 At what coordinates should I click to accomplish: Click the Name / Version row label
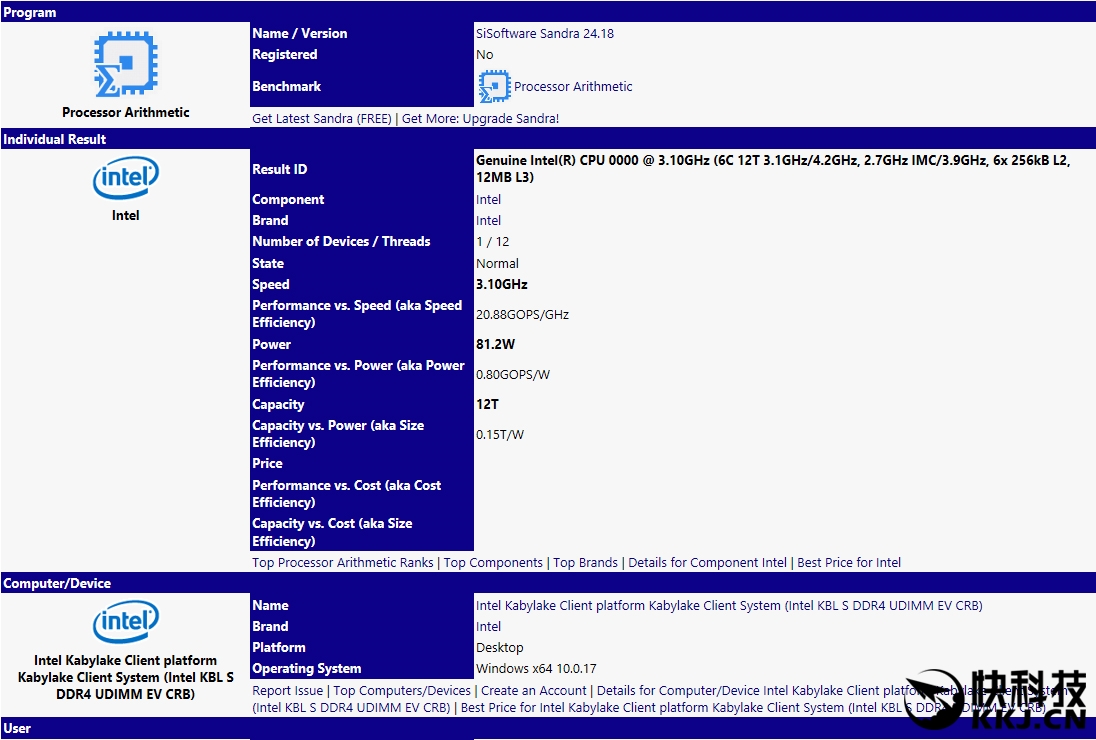pos(299,34)
